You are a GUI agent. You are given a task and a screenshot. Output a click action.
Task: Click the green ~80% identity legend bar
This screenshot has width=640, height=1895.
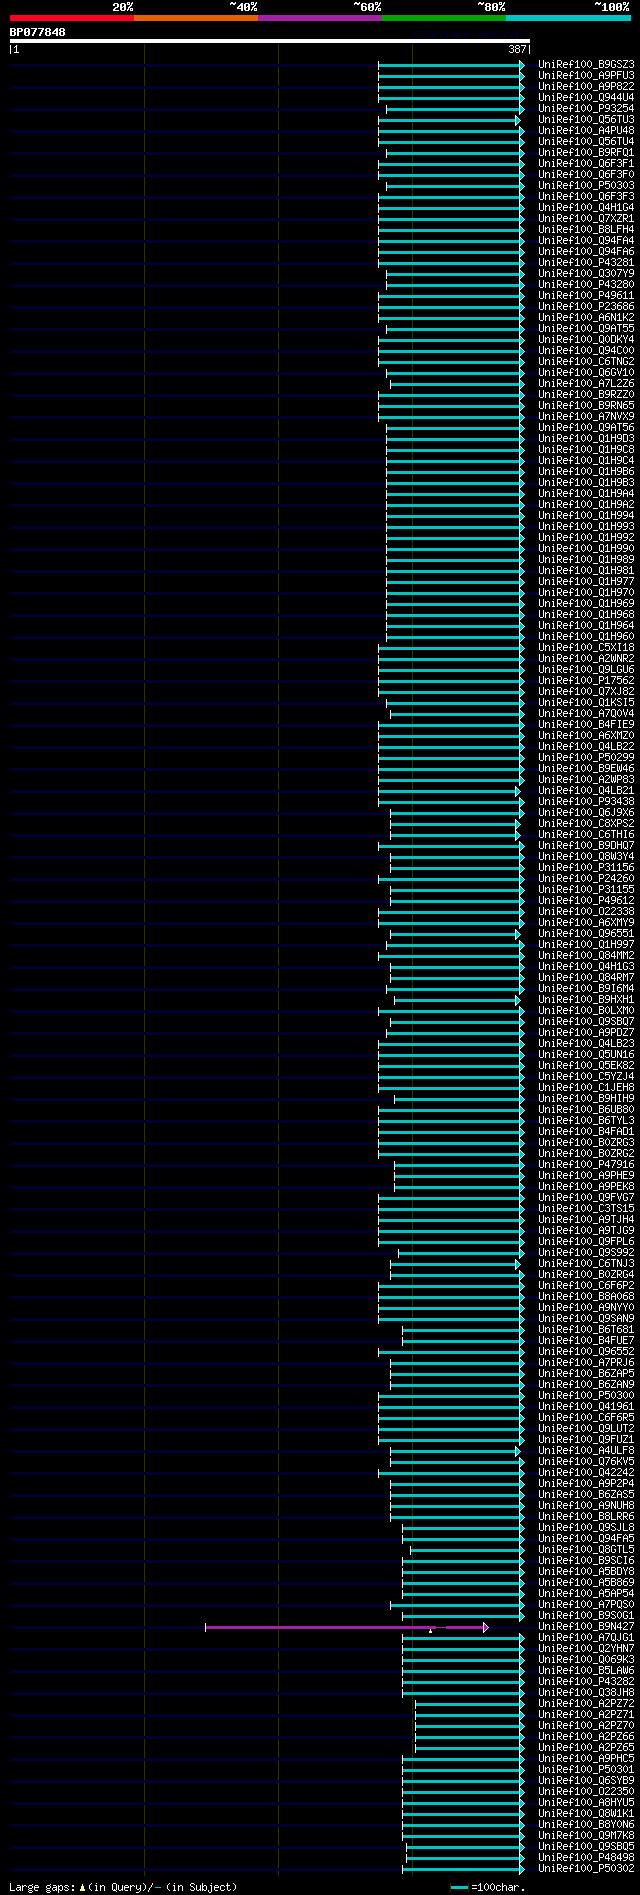(444, 18)
